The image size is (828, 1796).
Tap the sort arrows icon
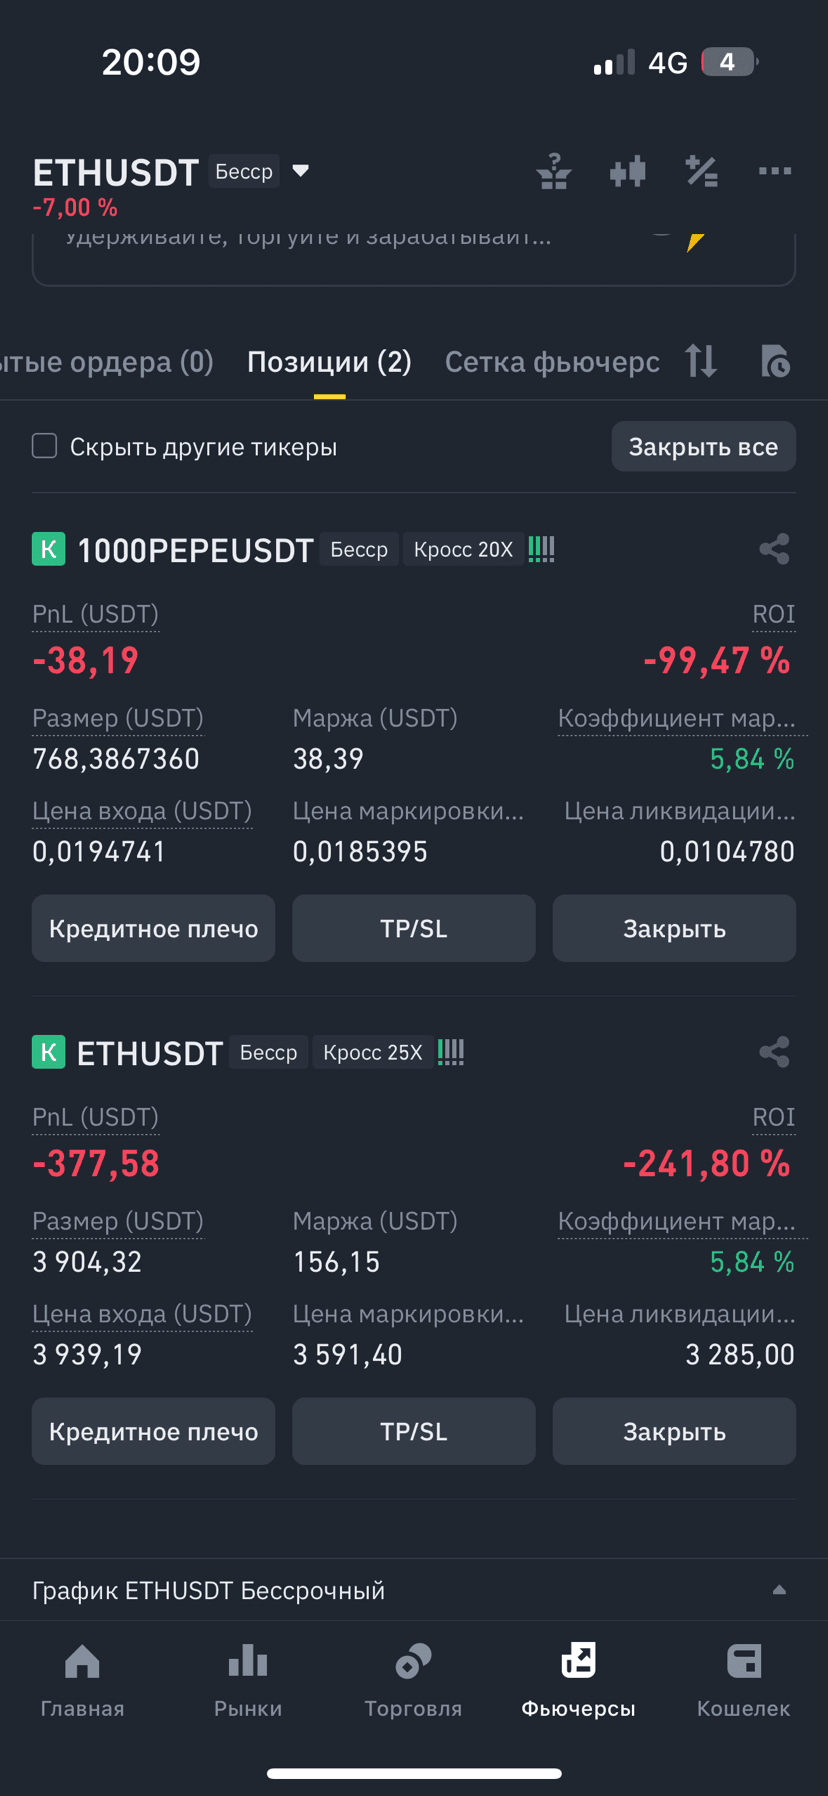click(701, 361)
